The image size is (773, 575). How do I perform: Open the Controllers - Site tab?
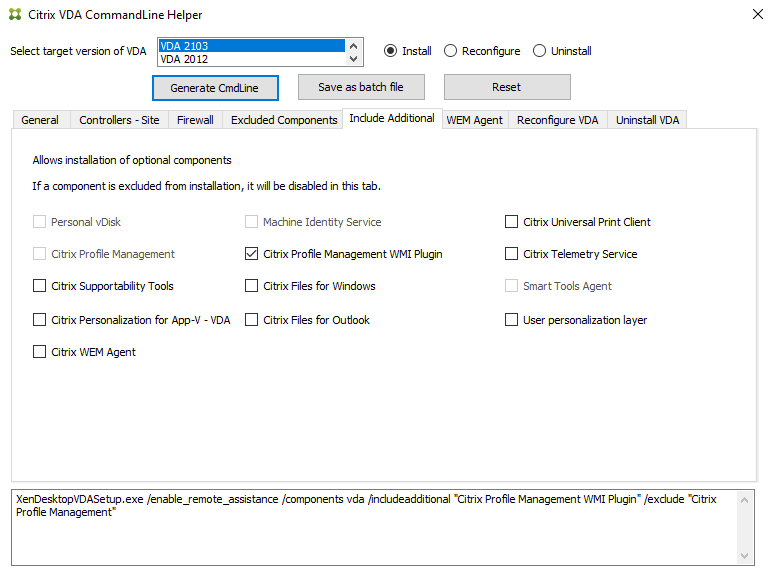(x=119, y=120)
